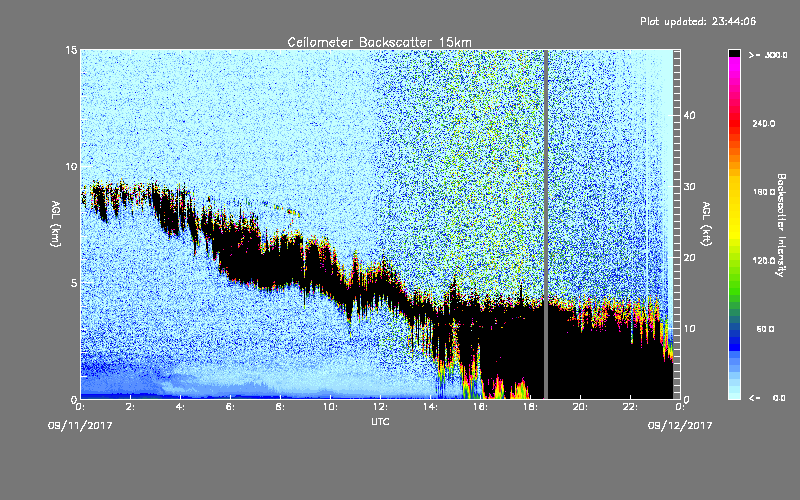Click the 30 tick label on kft axis
Image resolution: width=800 pixels, height=500 pixels.
coord(689,186)
